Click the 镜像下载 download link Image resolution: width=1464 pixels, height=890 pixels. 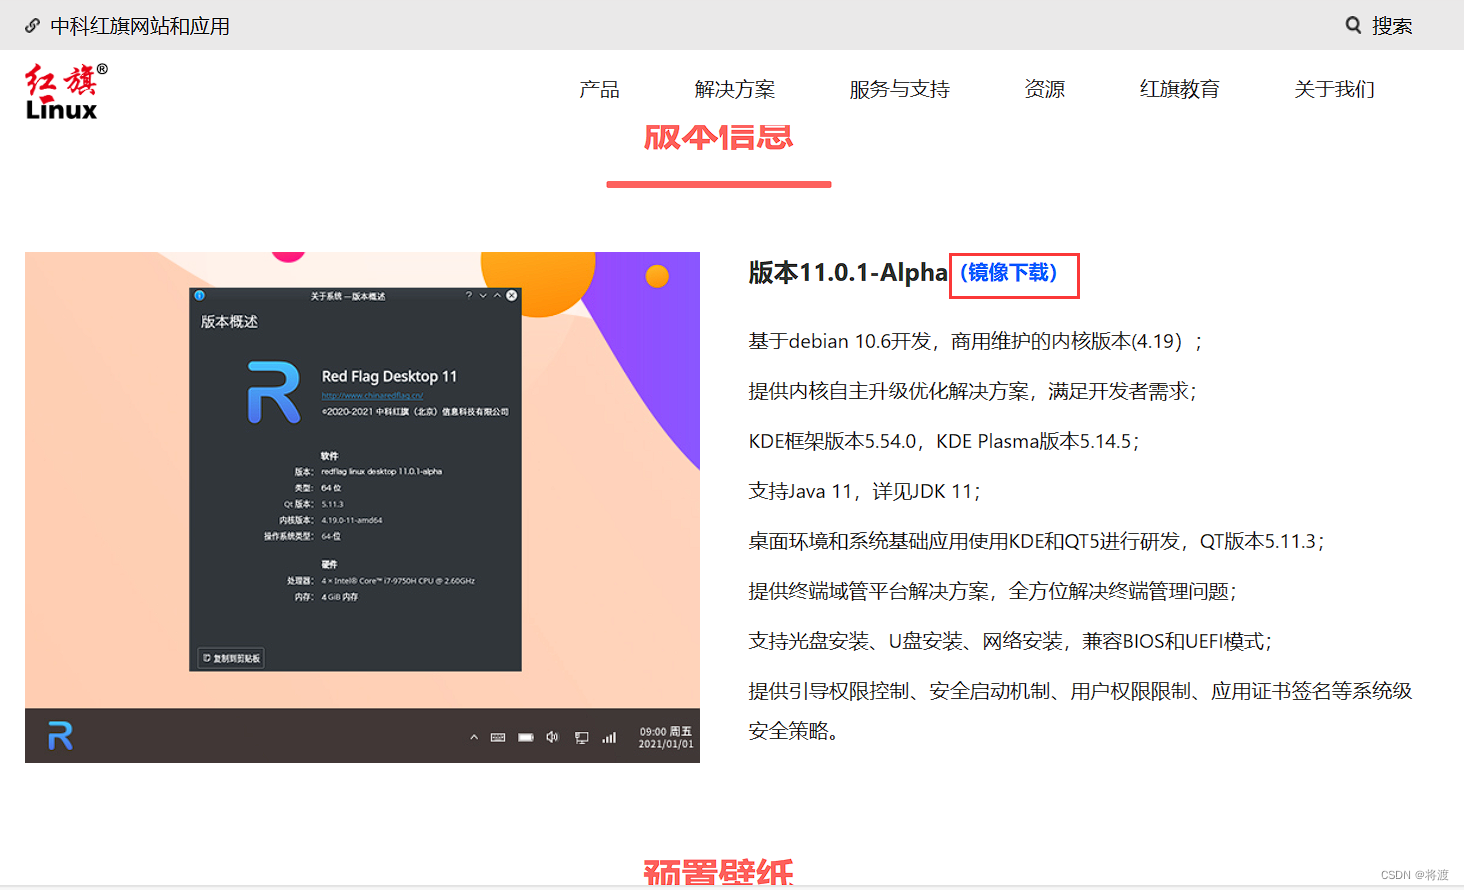(x=1009, y=273)
